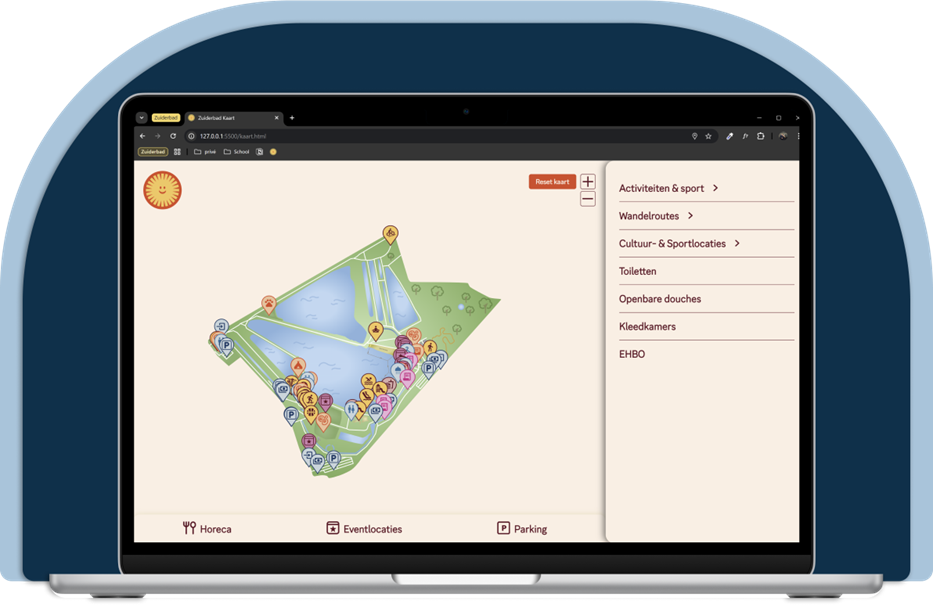Click the hiker map pin
Screen dimensions: 933x605
(x=429, y=348)
